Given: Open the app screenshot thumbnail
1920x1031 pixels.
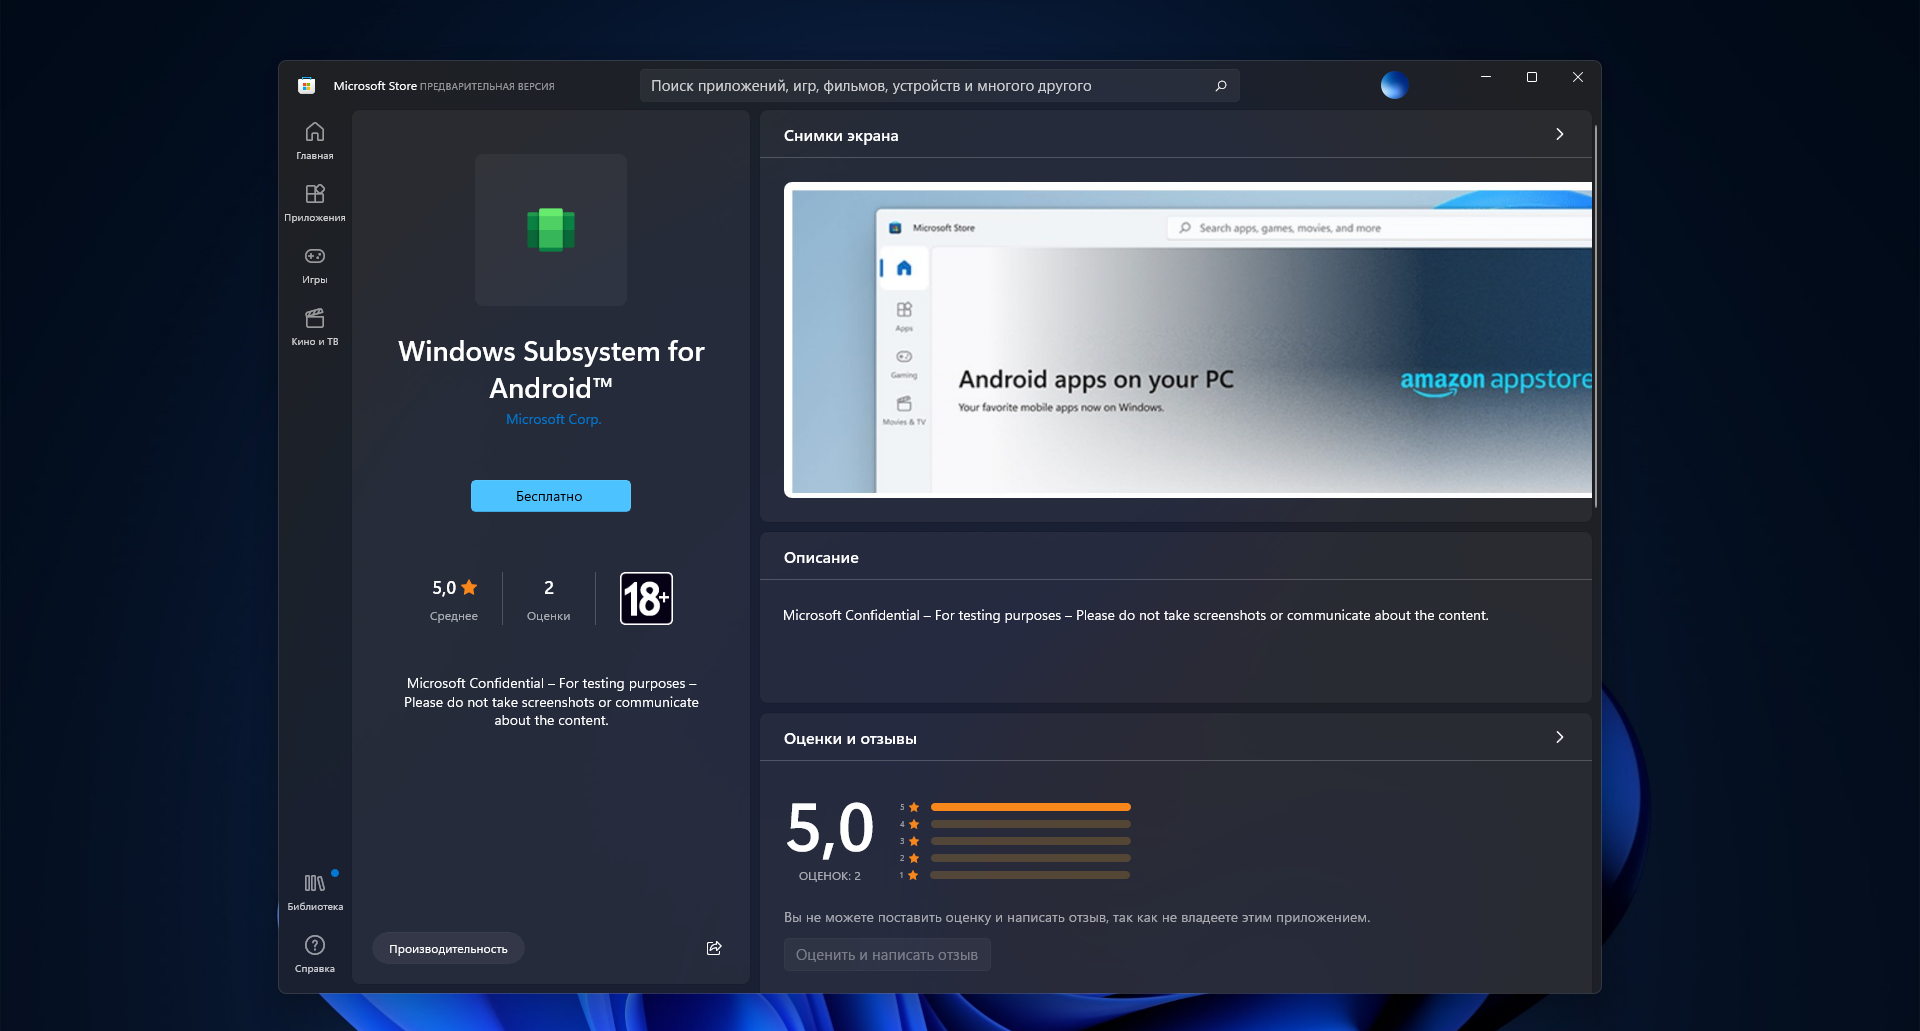Looking at the screenshot, I should pos(1188,340).
